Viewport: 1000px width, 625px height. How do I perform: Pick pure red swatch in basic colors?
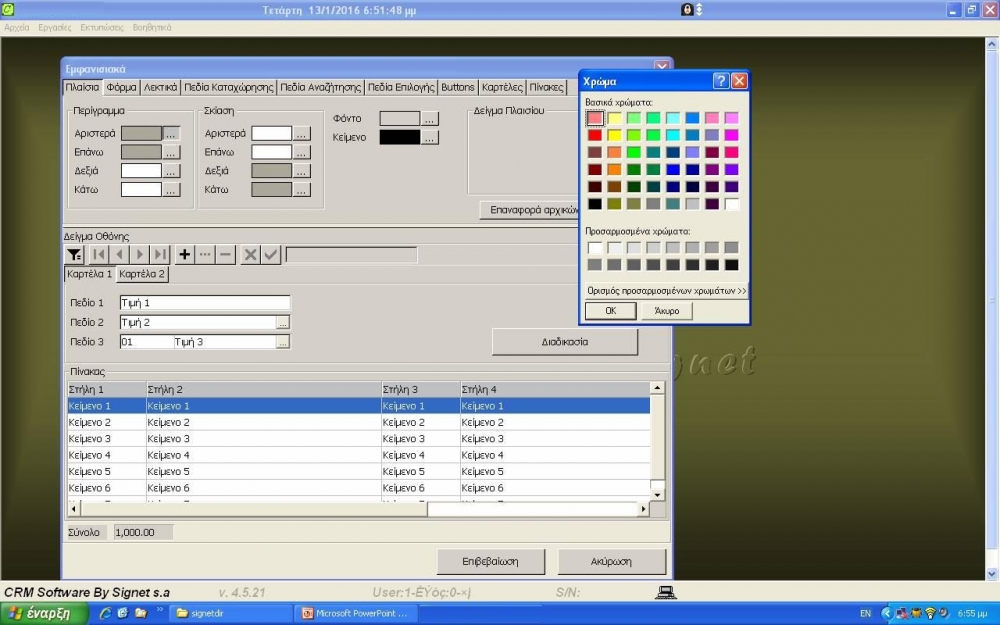pos(595,135)
